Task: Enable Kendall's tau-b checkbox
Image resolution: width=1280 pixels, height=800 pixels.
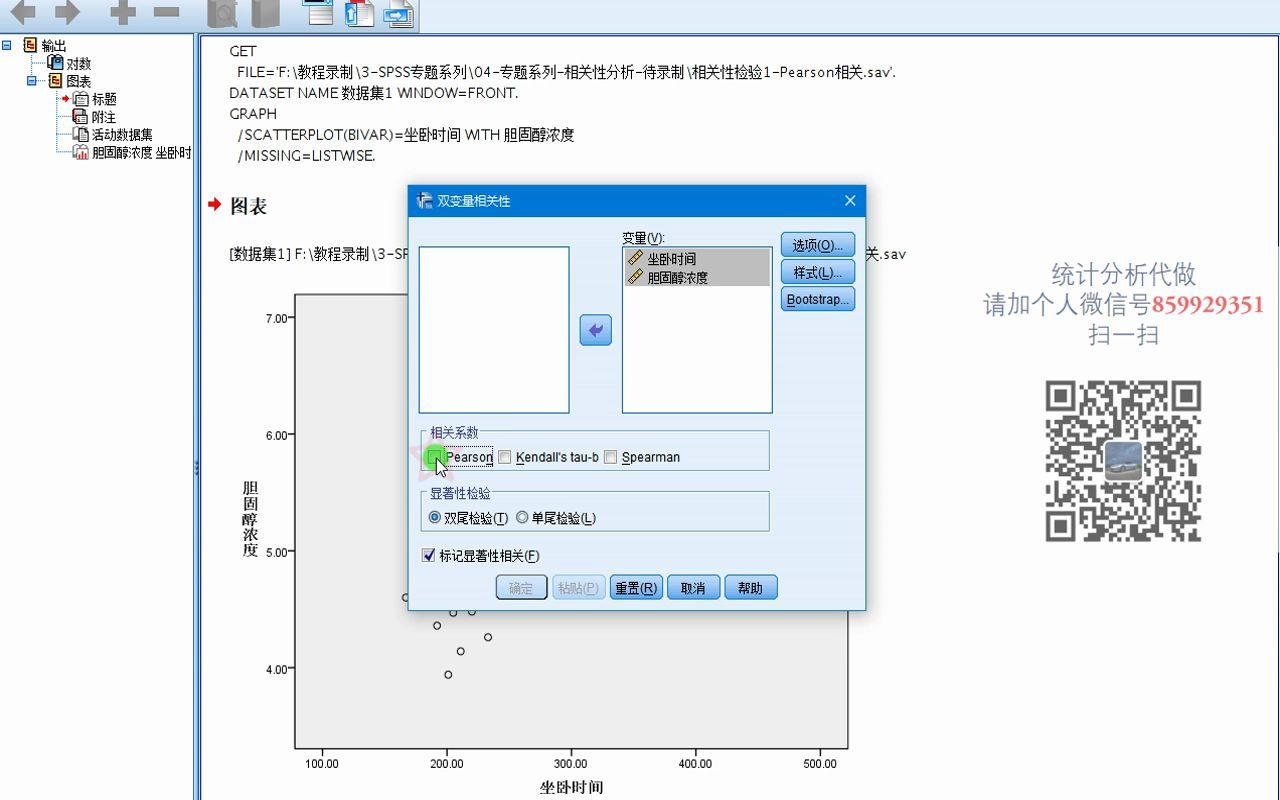Action: 505,457
